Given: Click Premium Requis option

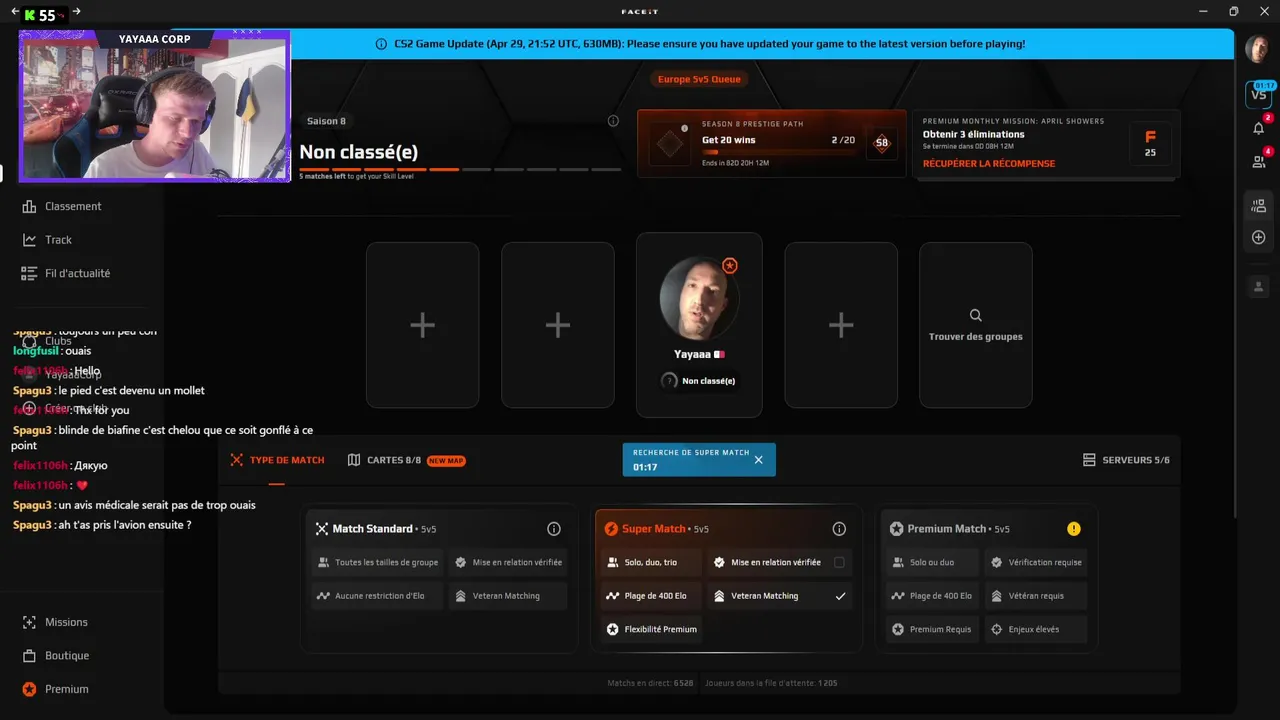Looking at the screenshot, I should pyautogui.click(x=932, y=629).
